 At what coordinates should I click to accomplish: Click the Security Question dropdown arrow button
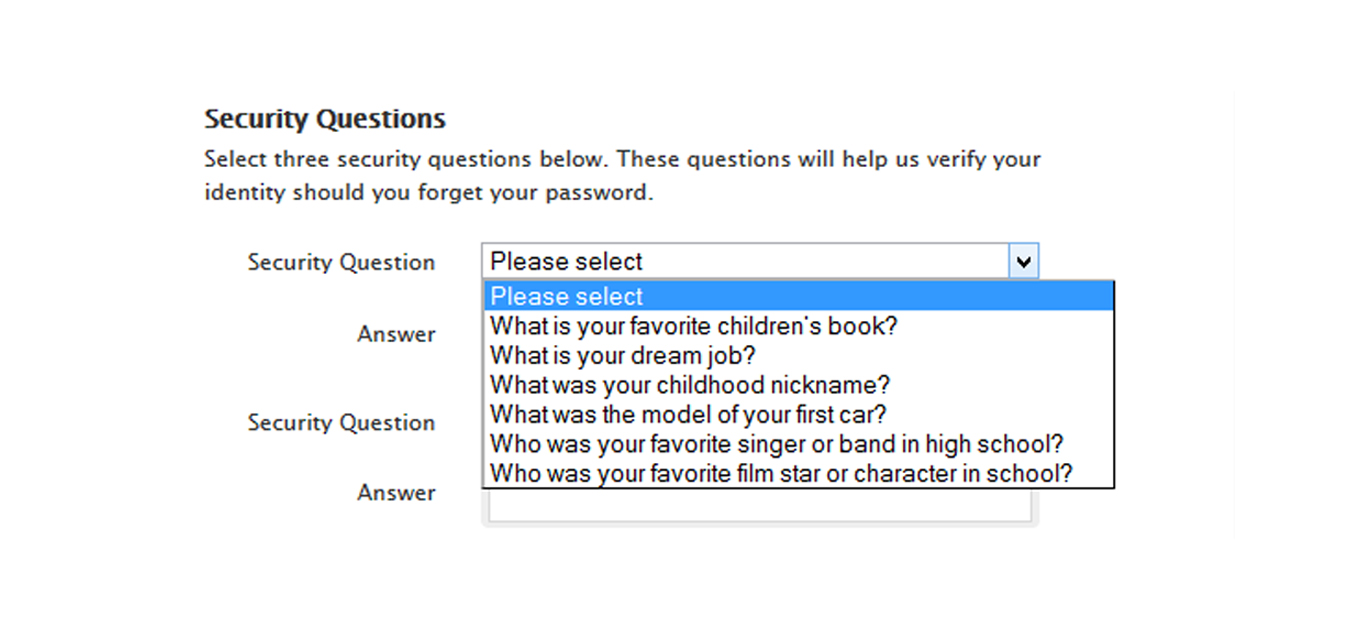click(1023, 262)
